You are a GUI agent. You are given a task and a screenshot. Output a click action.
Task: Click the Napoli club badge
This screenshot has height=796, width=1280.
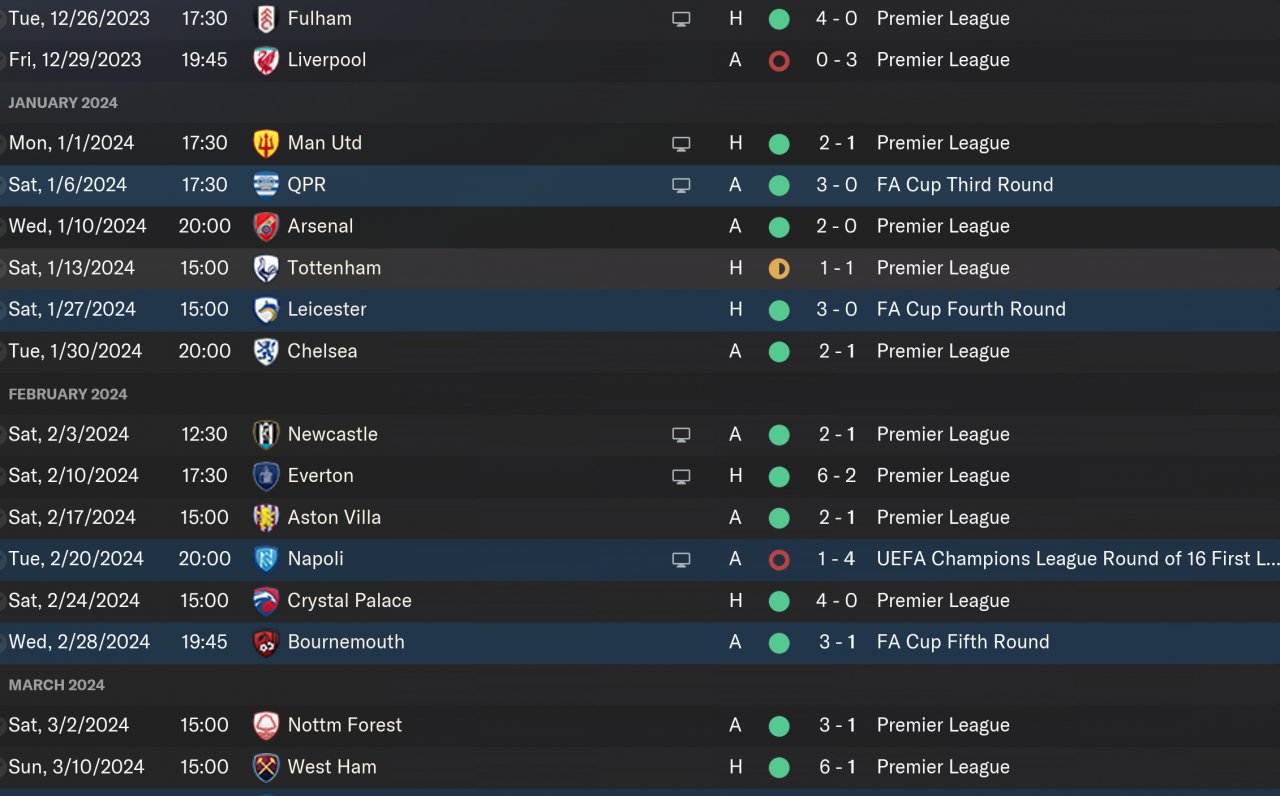[266, 559]
